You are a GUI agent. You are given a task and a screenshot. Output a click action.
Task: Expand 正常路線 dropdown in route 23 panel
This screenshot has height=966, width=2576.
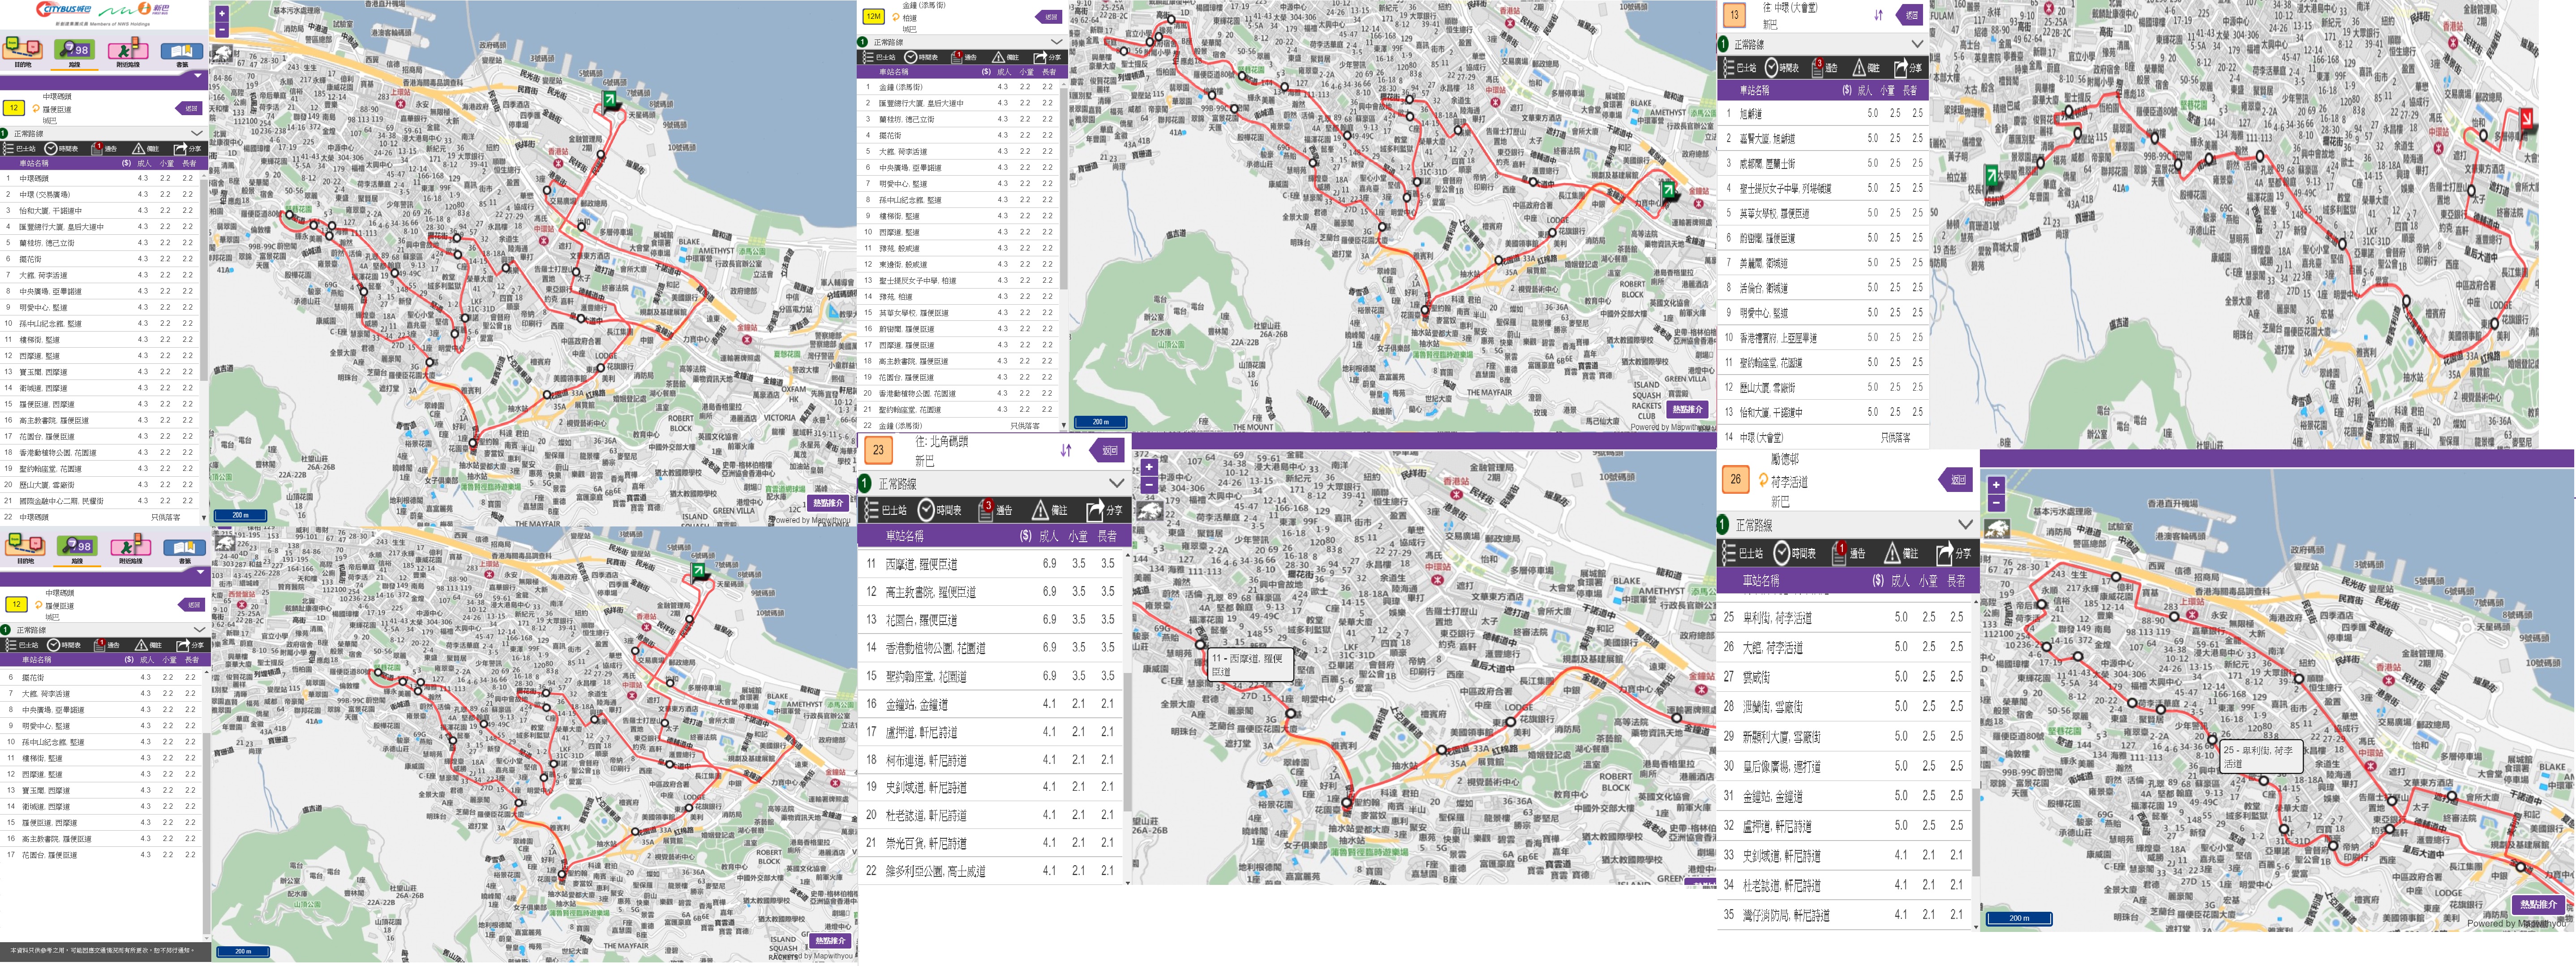(1116, 483)
